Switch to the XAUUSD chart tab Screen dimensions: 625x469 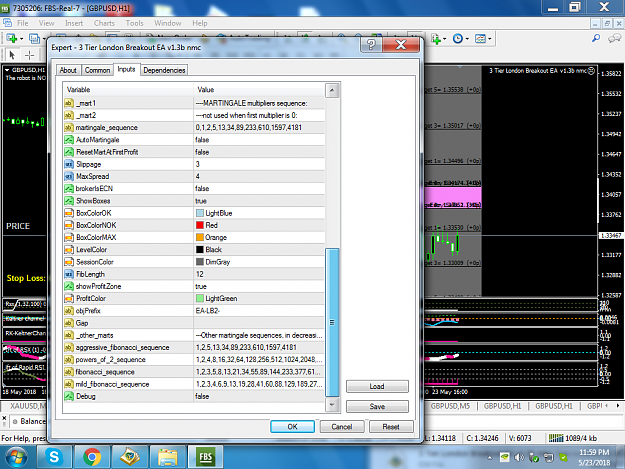[26, 406]
